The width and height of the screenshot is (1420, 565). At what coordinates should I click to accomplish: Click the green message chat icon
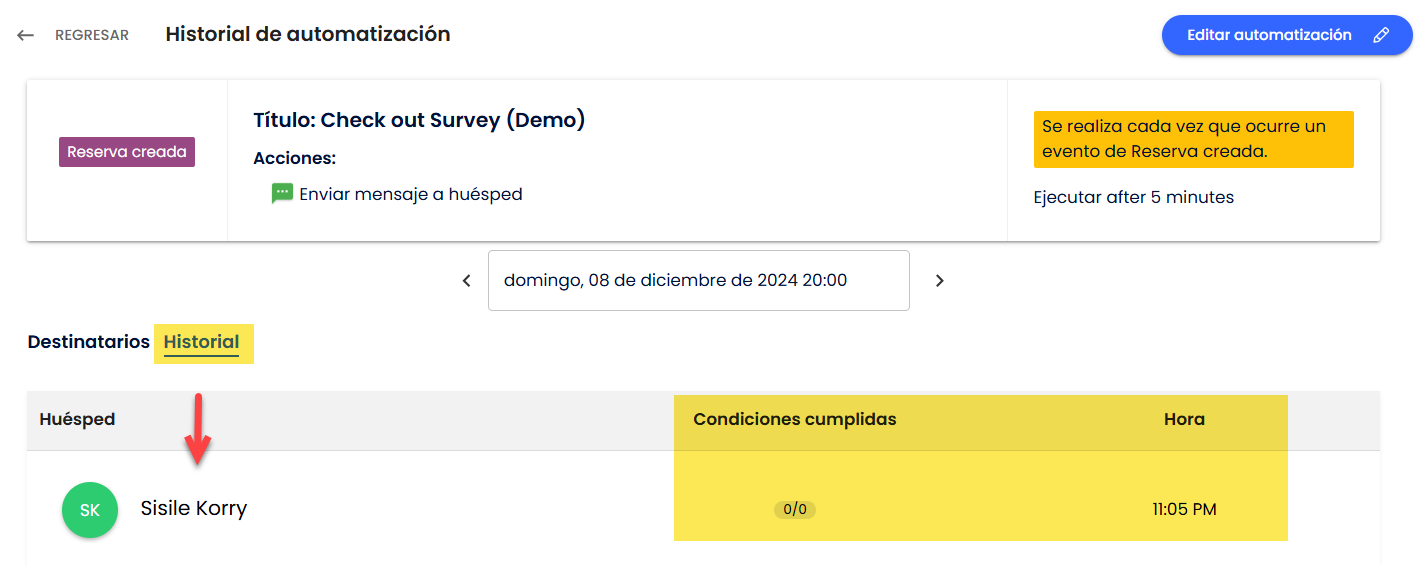[x=282, y=194]
